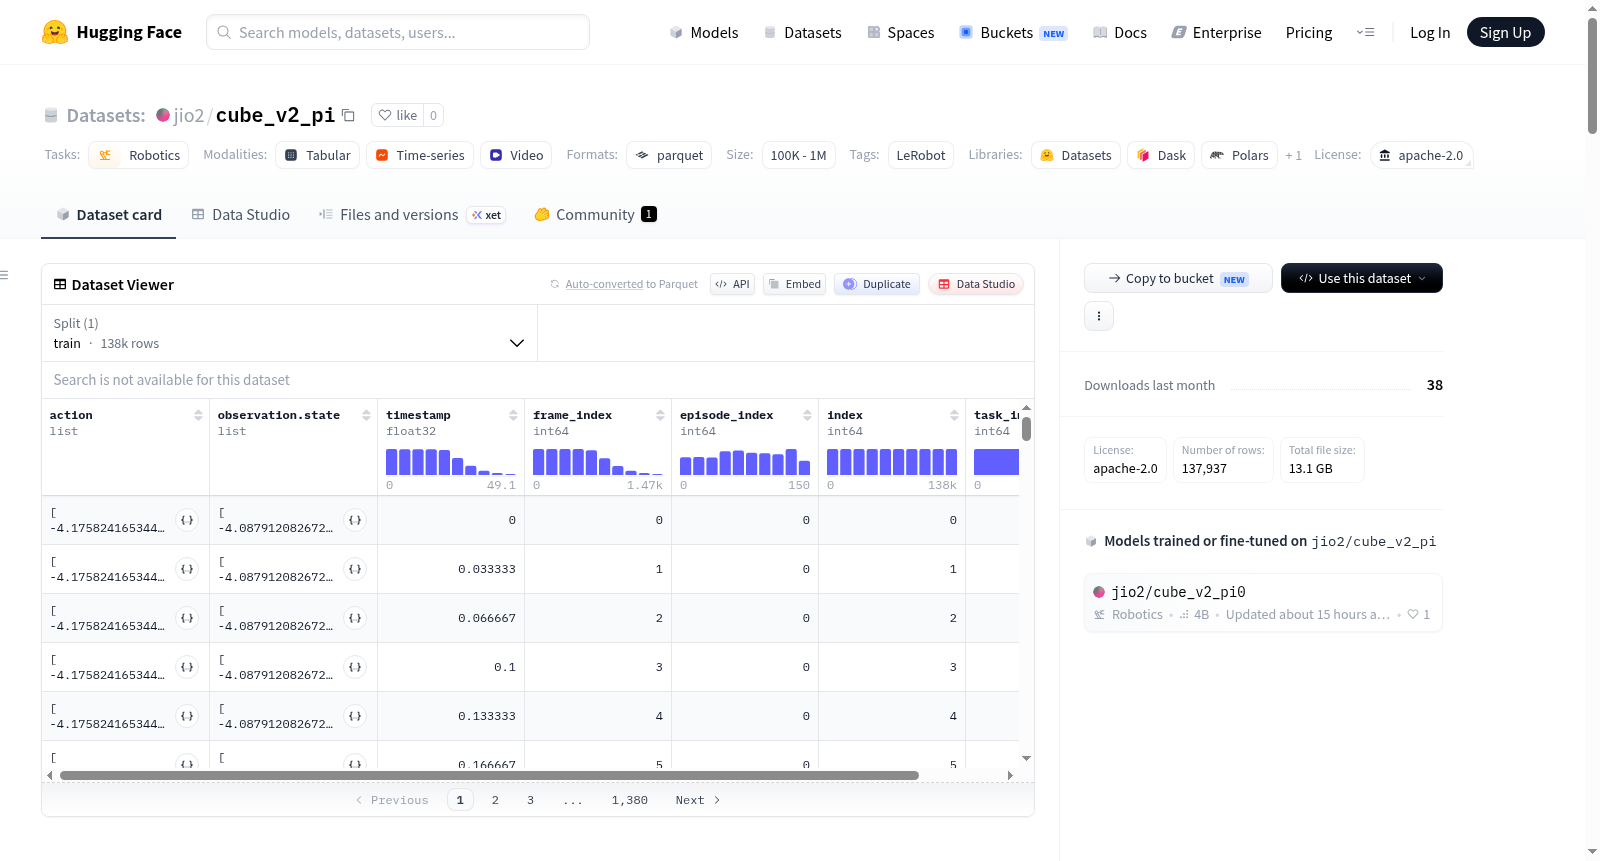This screenshot has width=1600, height=861.
Task: Open Buckets in the top navigation
Action: click(1013, 32)
